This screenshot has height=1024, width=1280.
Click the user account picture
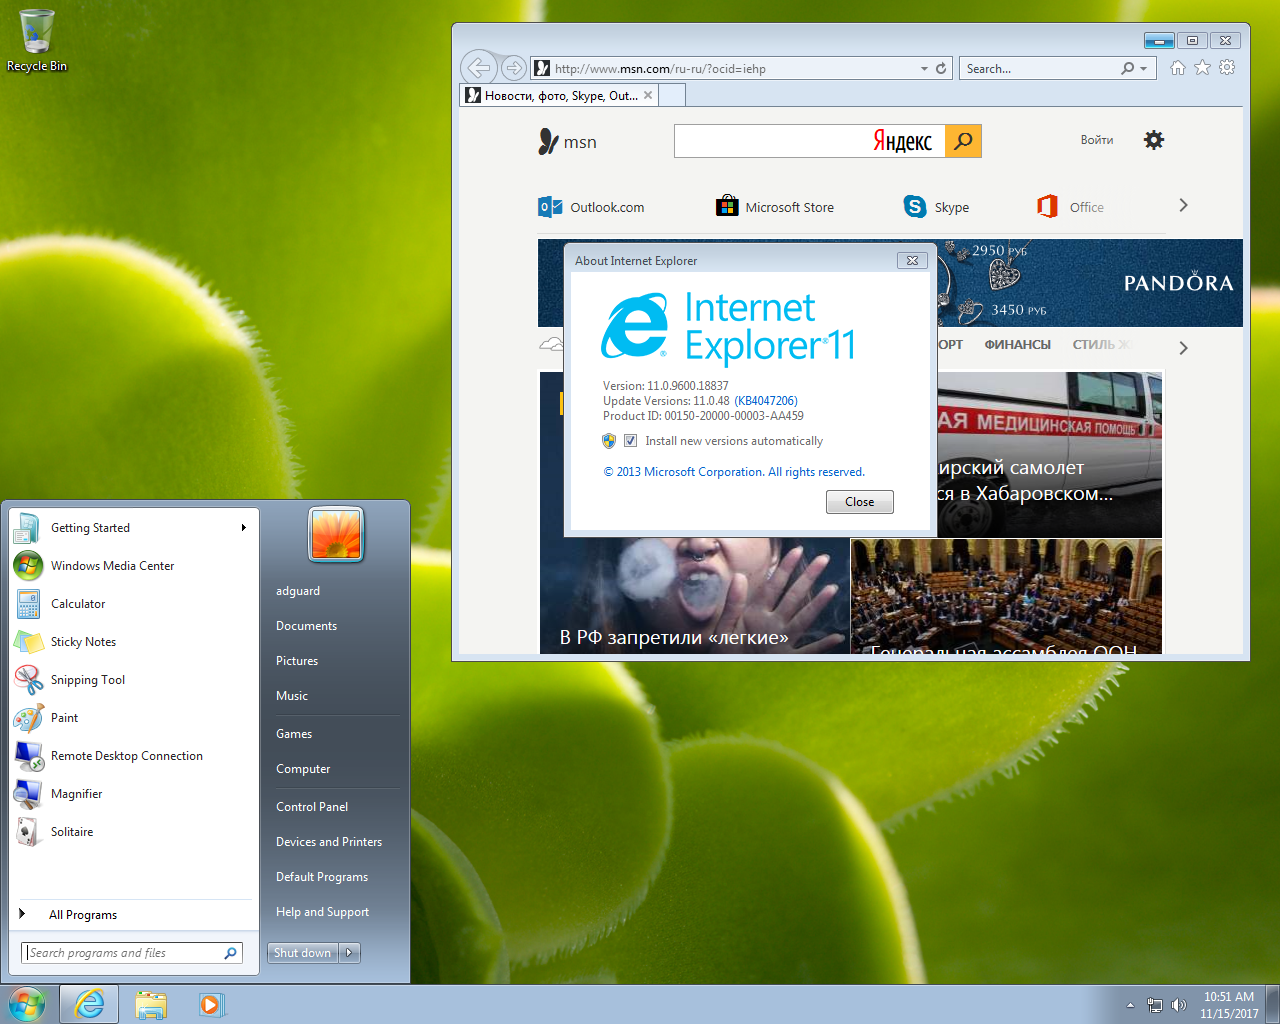pyautogui.click(x=336, y=534)
